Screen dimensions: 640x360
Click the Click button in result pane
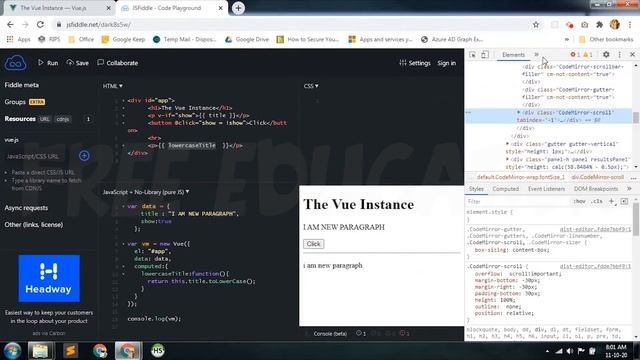[313, 244]
